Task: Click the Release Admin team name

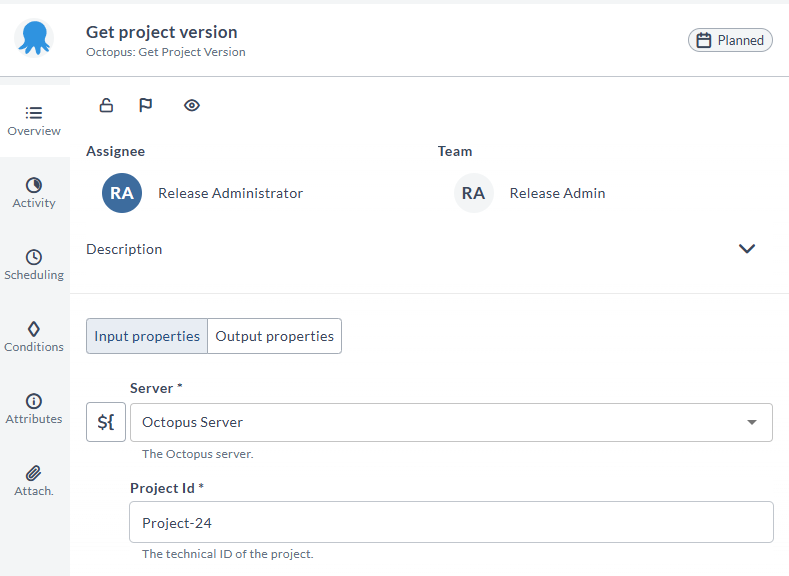Action: coord(558,193)
